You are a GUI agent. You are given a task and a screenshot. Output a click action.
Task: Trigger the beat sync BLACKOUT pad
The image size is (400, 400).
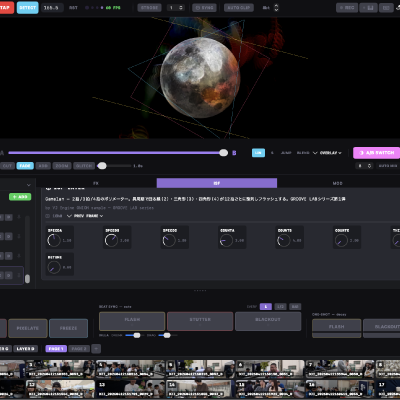point(268,321)
